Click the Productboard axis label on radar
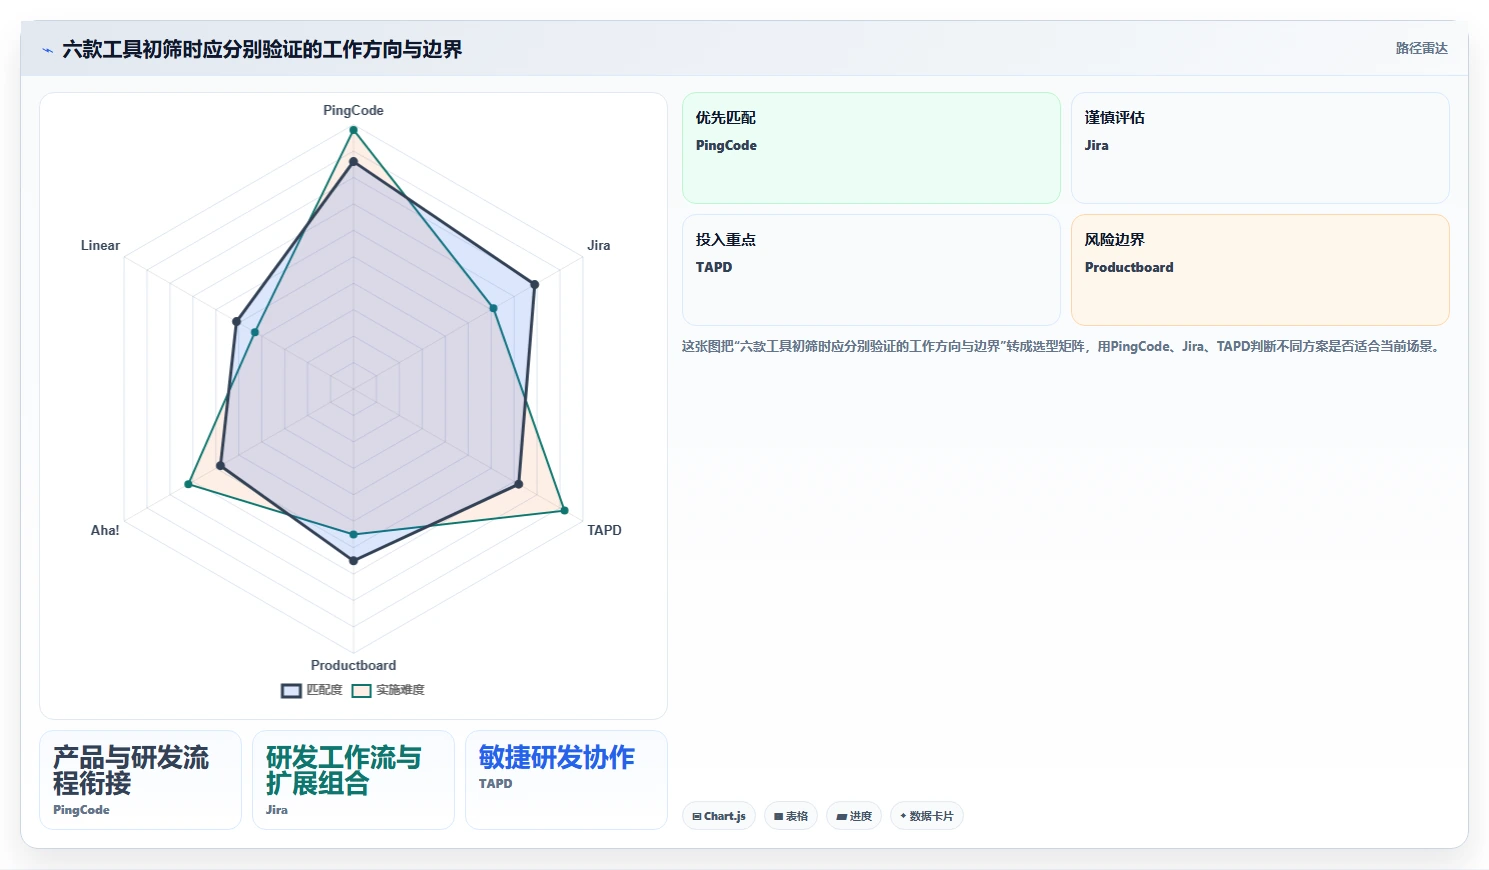The width and height of the screenshot is (1489, 870). [x=353, y=665]
